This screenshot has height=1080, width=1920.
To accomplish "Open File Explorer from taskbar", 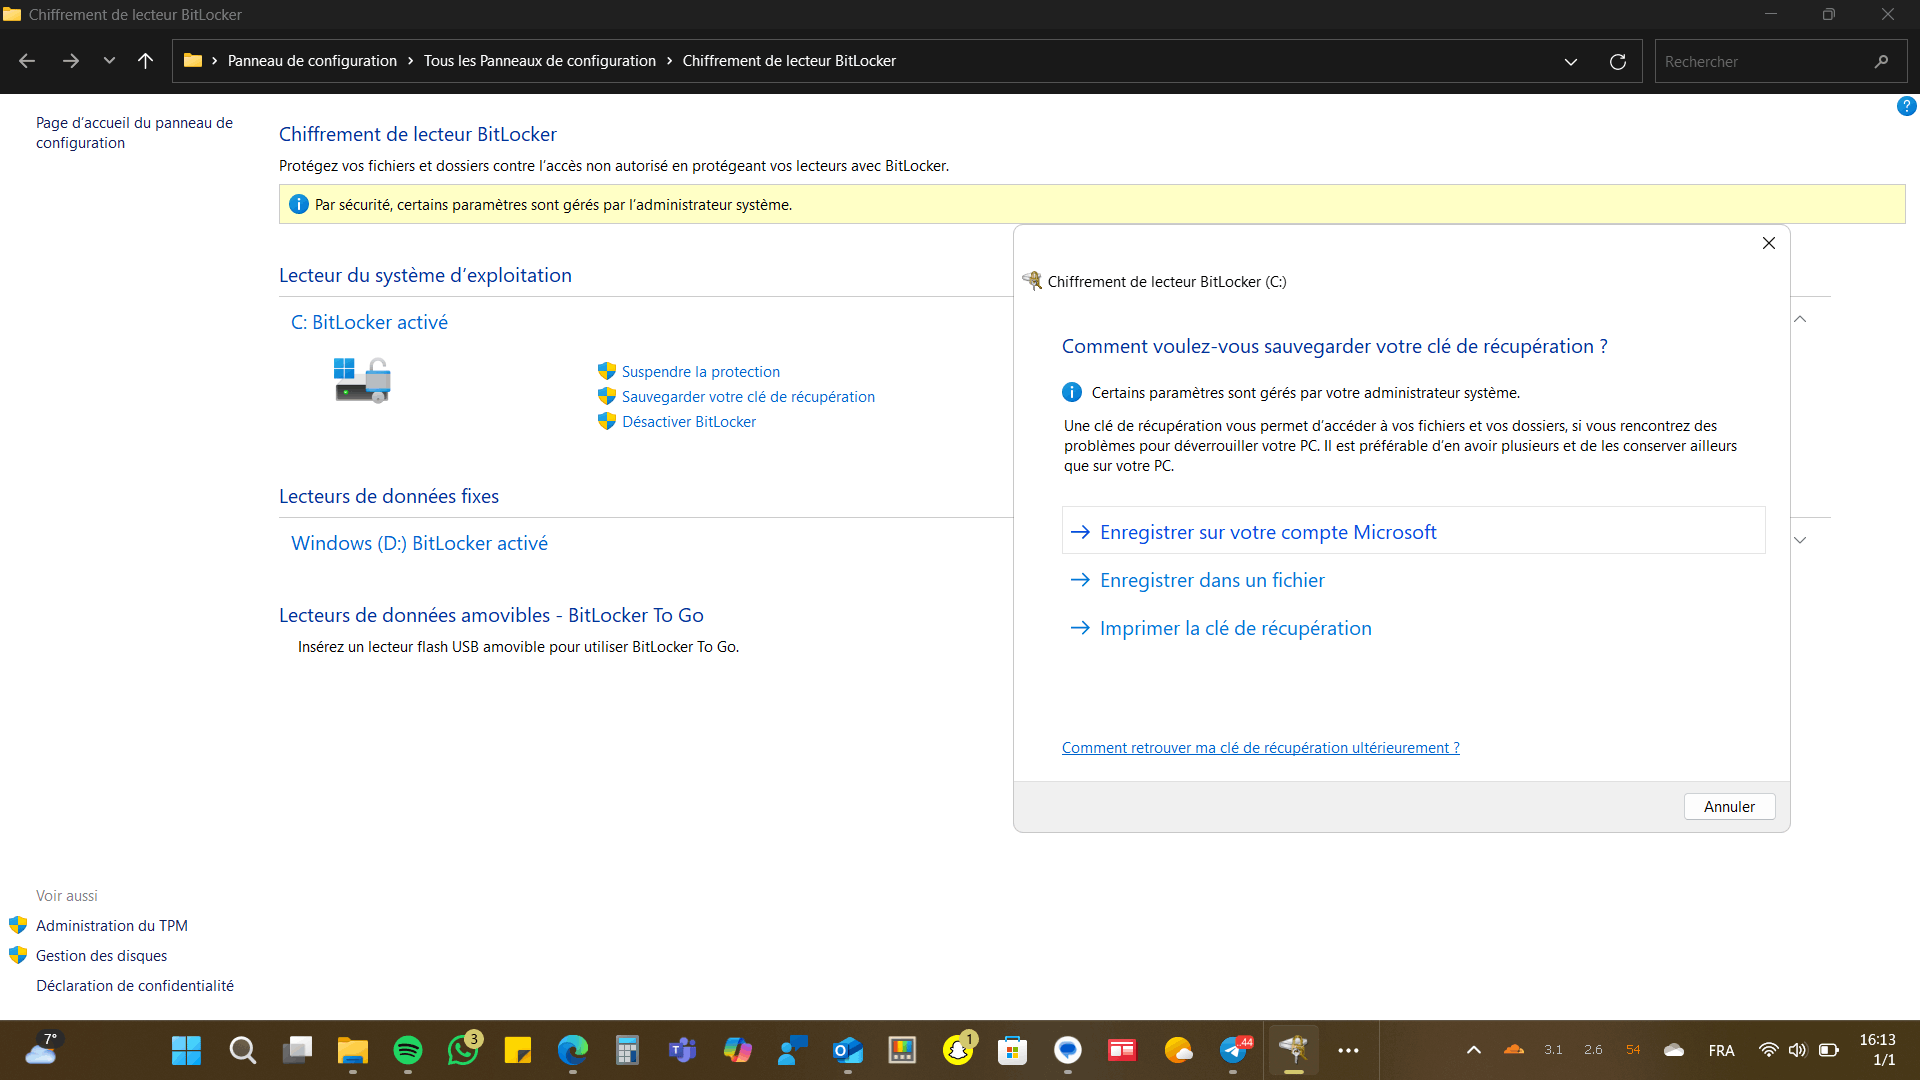I will (x=352, y=1050).
